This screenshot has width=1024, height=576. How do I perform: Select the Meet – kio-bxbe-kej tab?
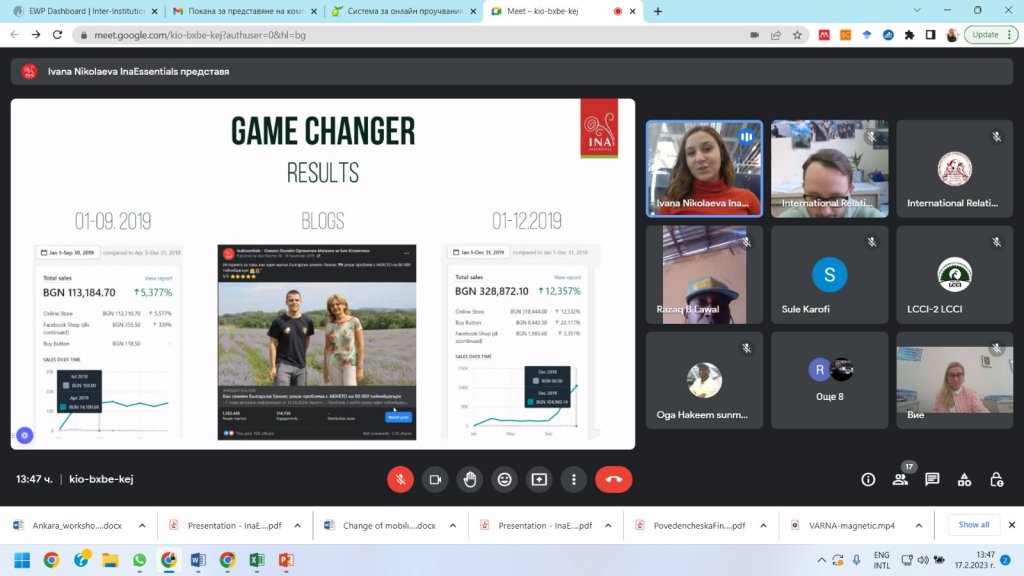563,11
